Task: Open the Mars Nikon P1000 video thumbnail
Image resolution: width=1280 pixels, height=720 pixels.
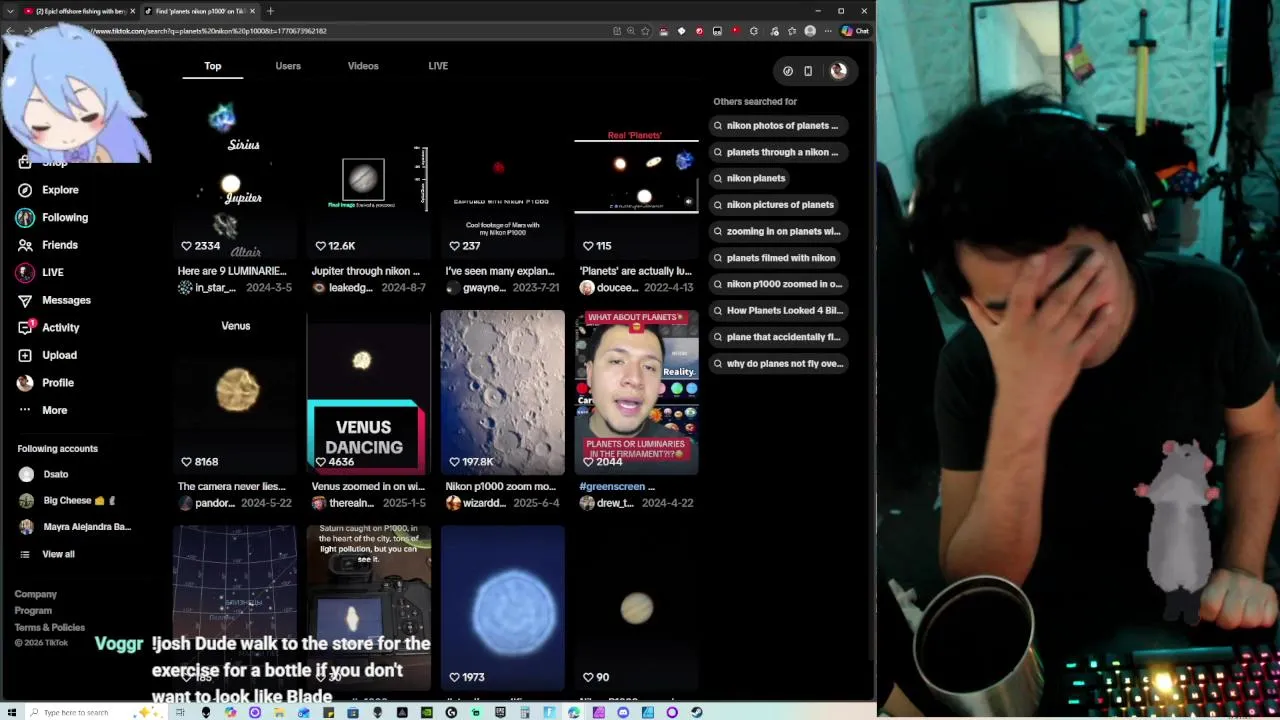Action: pyautogui.click(x=503, y=177)
